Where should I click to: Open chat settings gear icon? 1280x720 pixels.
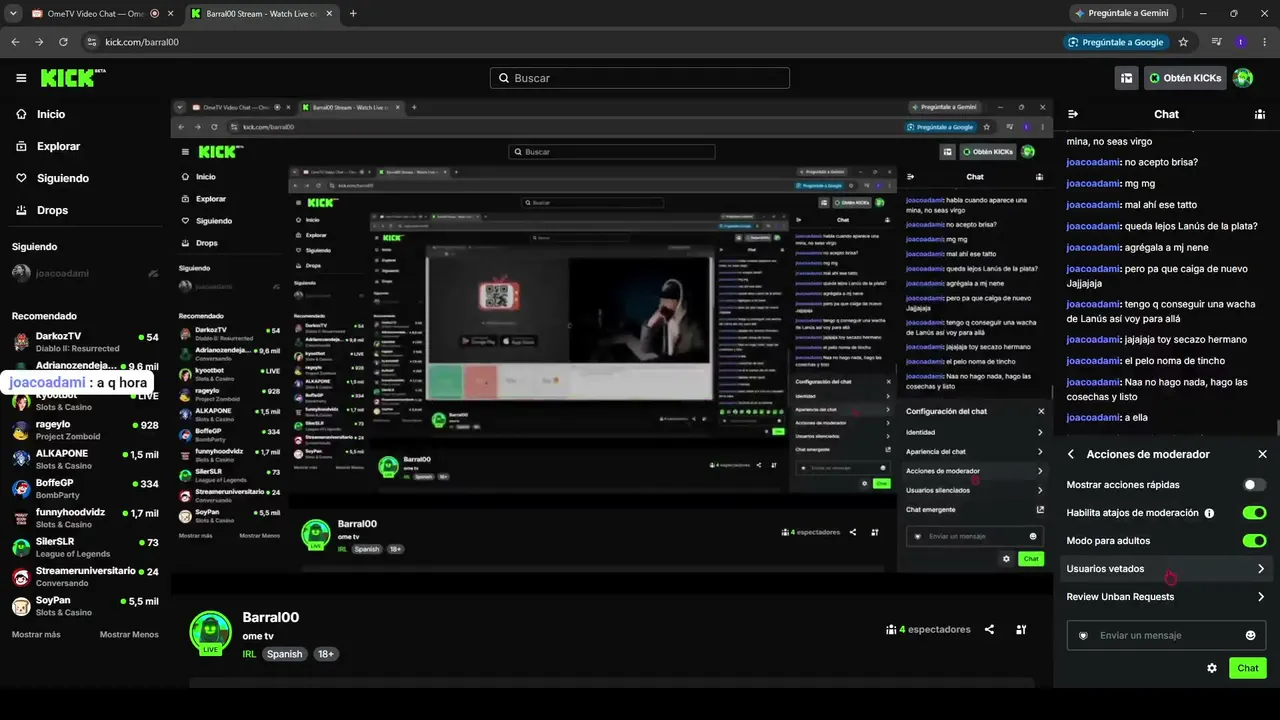tap(1212, 668)
